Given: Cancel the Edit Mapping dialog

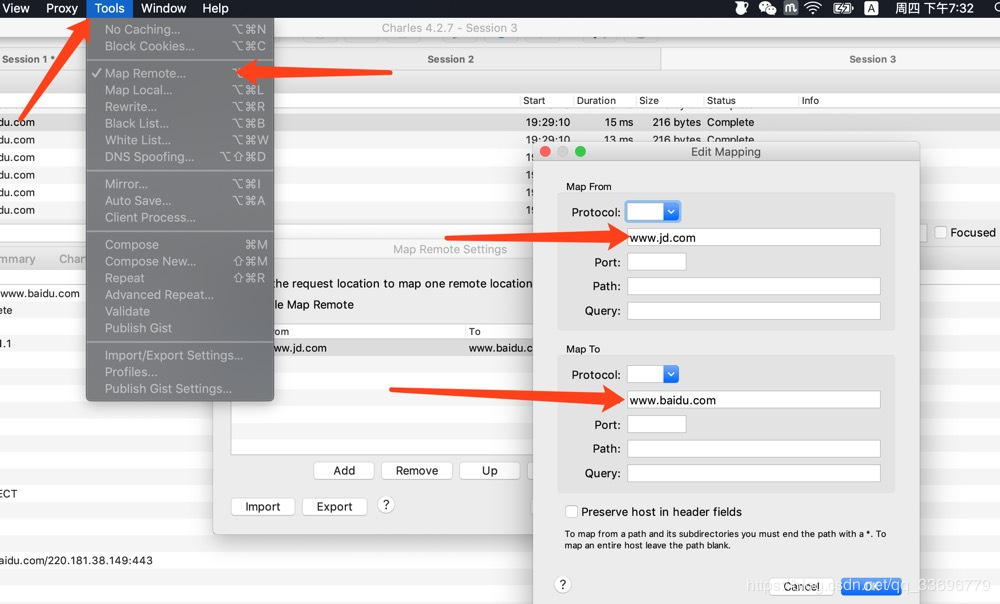Looking at the screenshot, I should coord(801,586).
